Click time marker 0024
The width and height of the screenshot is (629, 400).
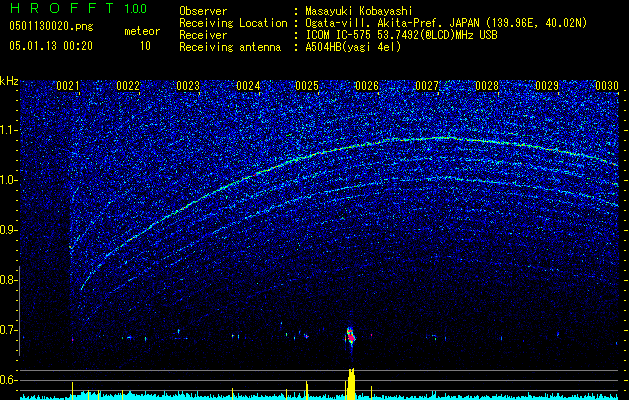coord(248,86)
